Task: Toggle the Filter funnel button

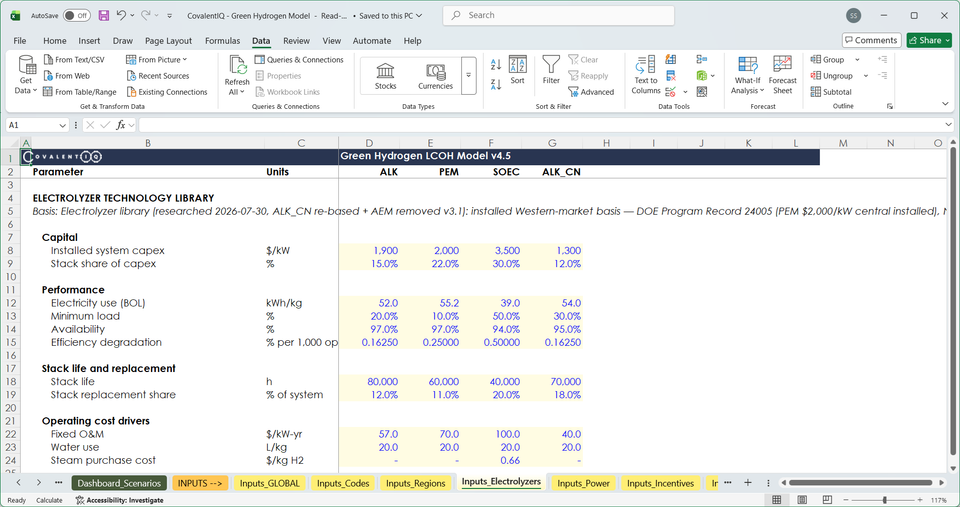Action: click(x=551, y=70)
